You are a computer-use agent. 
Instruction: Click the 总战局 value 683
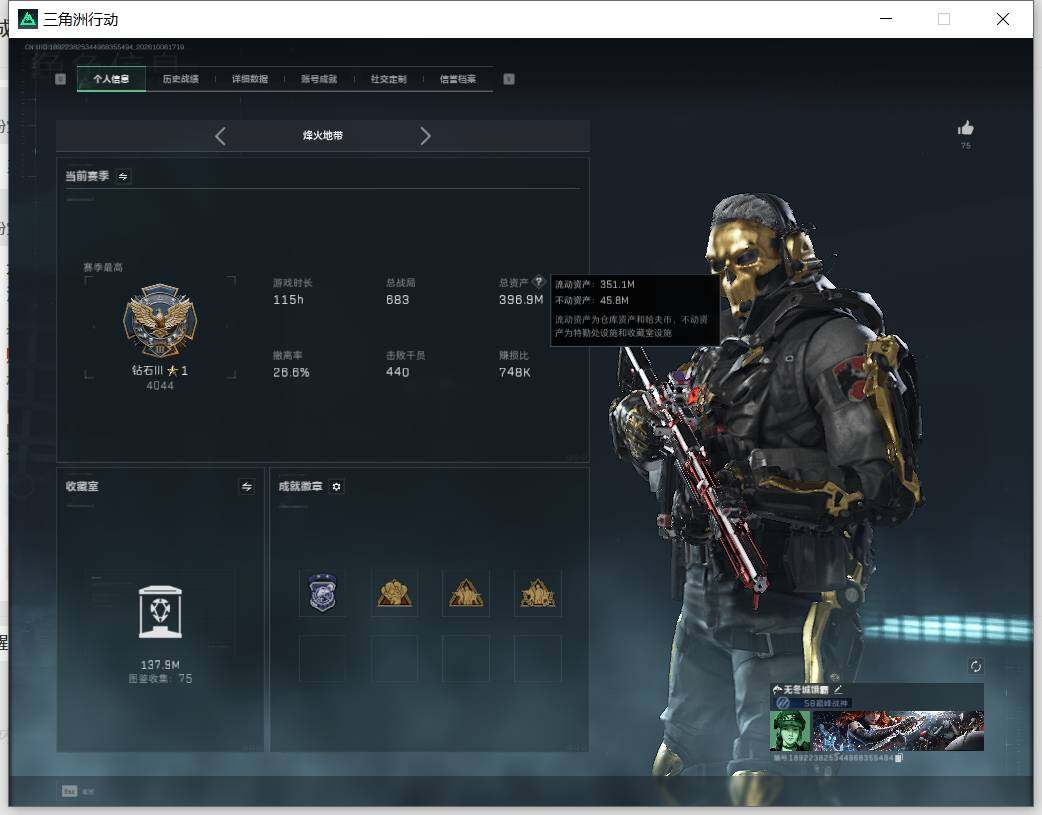[397, 300]
